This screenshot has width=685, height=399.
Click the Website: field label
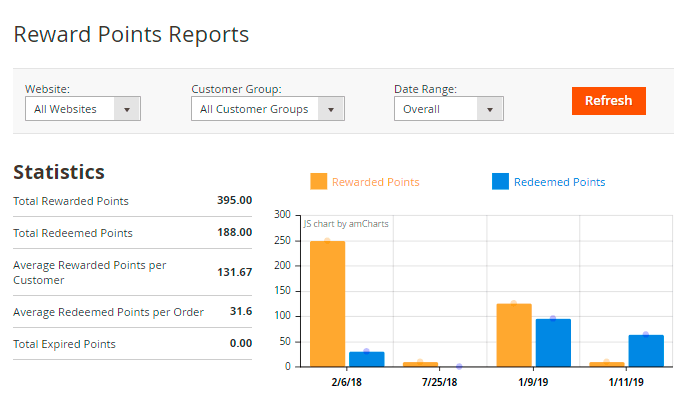point(47,89)
